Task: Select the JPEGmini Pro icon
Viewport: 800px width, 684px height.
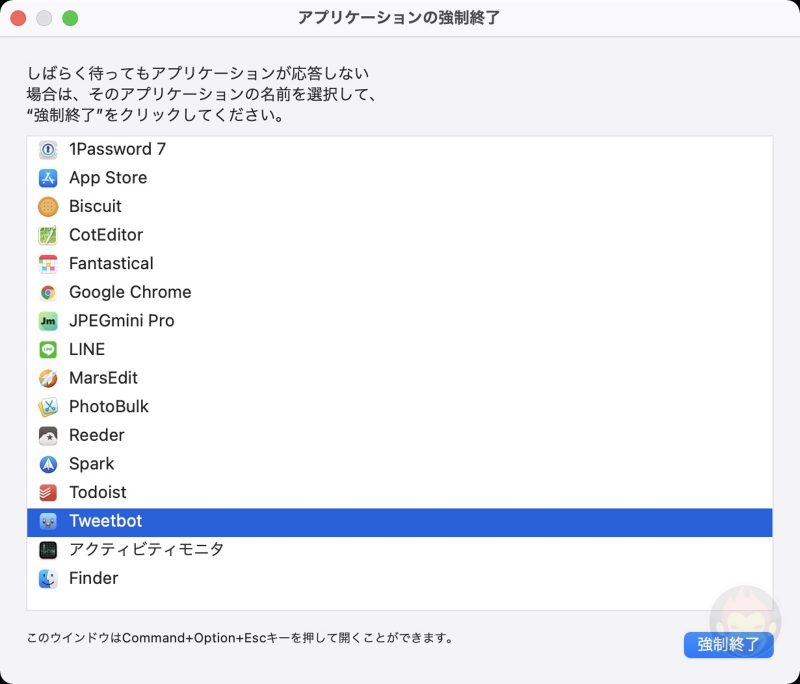Action: pyautogui.click(x=48, y=321)
